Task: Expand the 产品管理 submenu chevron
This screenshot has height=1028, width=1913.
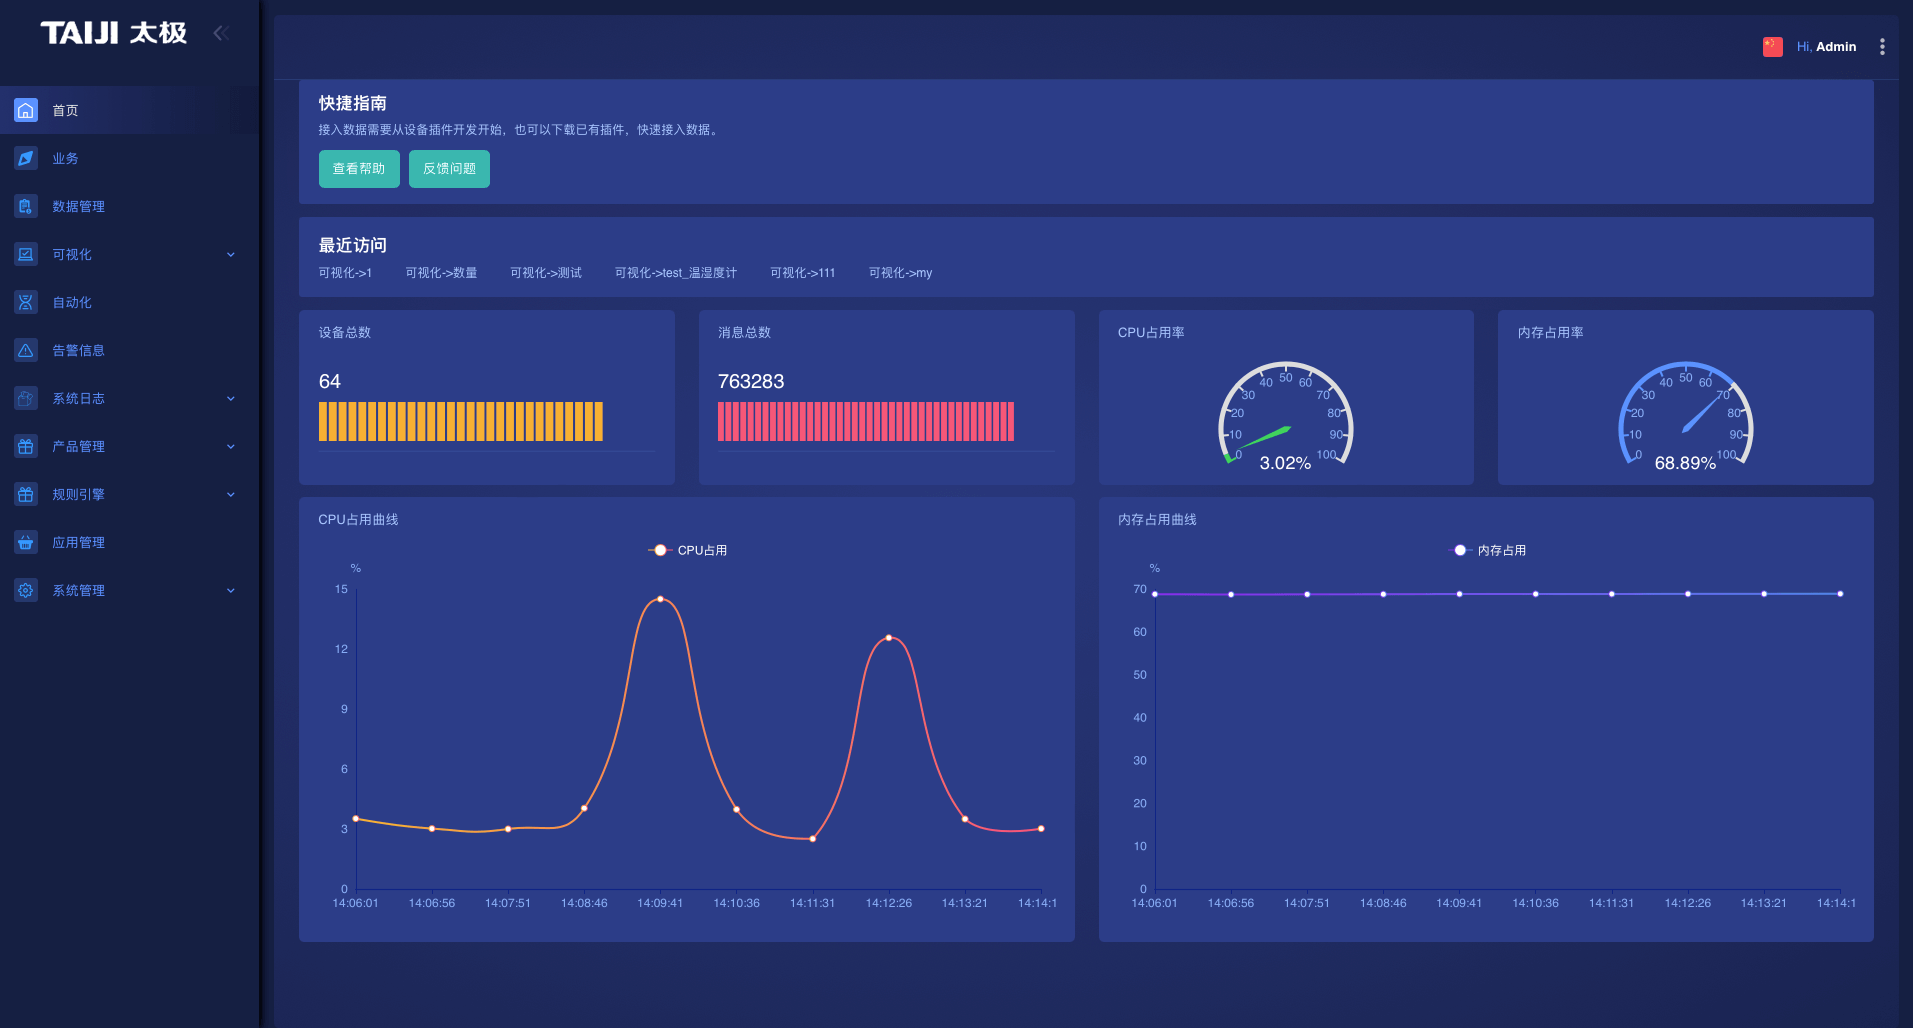Action: [231, 446]
